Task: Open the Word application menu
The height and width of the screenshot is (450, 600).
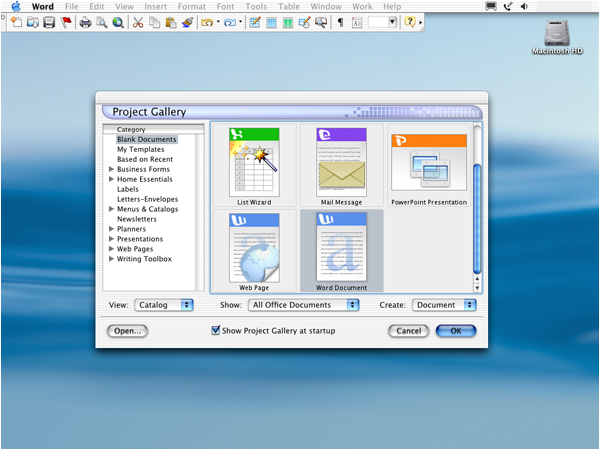Action: [x=42, y=7]
